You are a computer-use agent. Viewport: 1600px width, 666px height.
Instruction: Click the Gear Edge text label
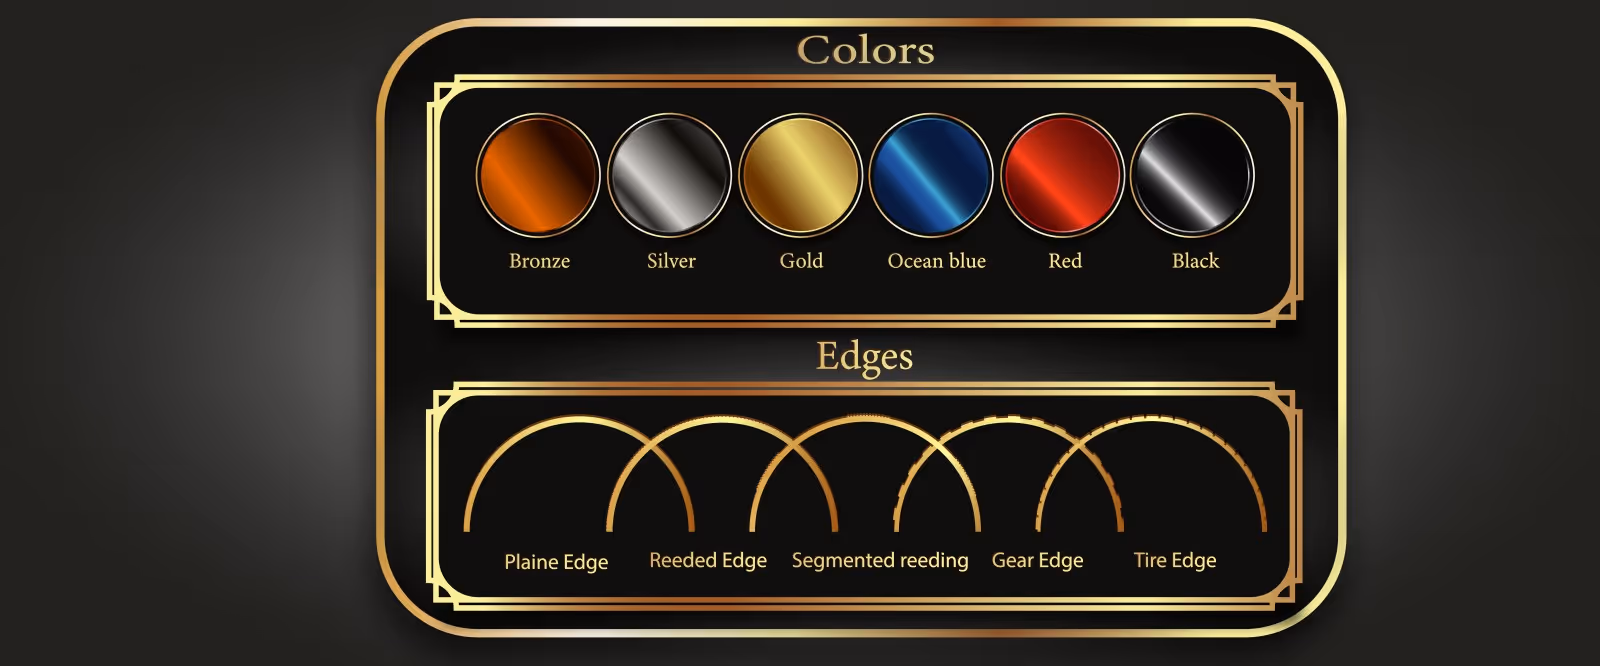(1037, 561)
